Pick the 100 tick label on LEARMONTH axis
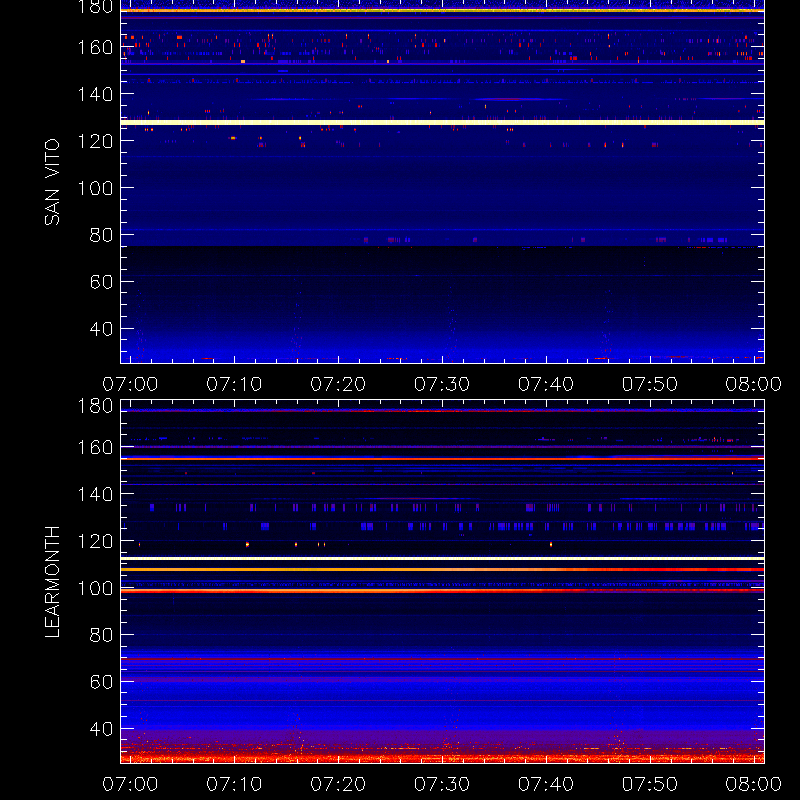 [95, 588]
